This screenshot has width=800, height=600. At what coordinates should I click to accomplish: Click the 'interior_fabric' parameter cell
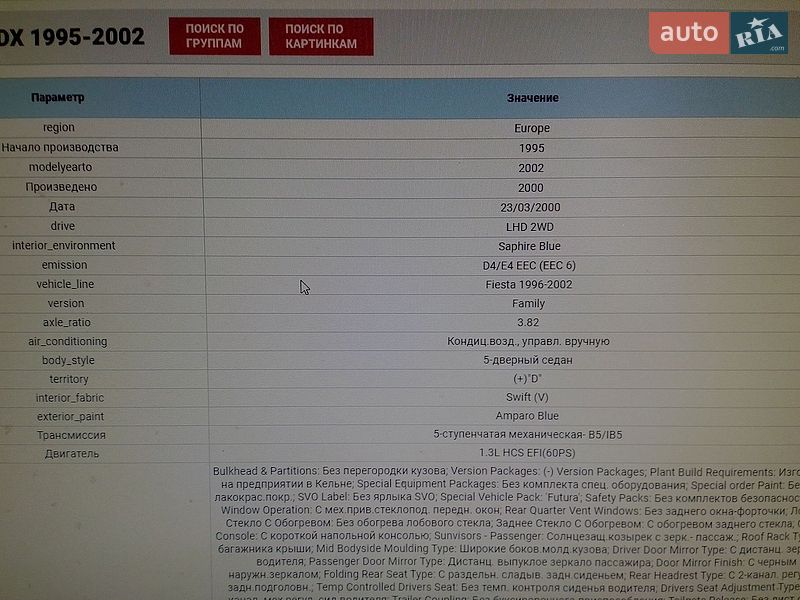[70, 398]
